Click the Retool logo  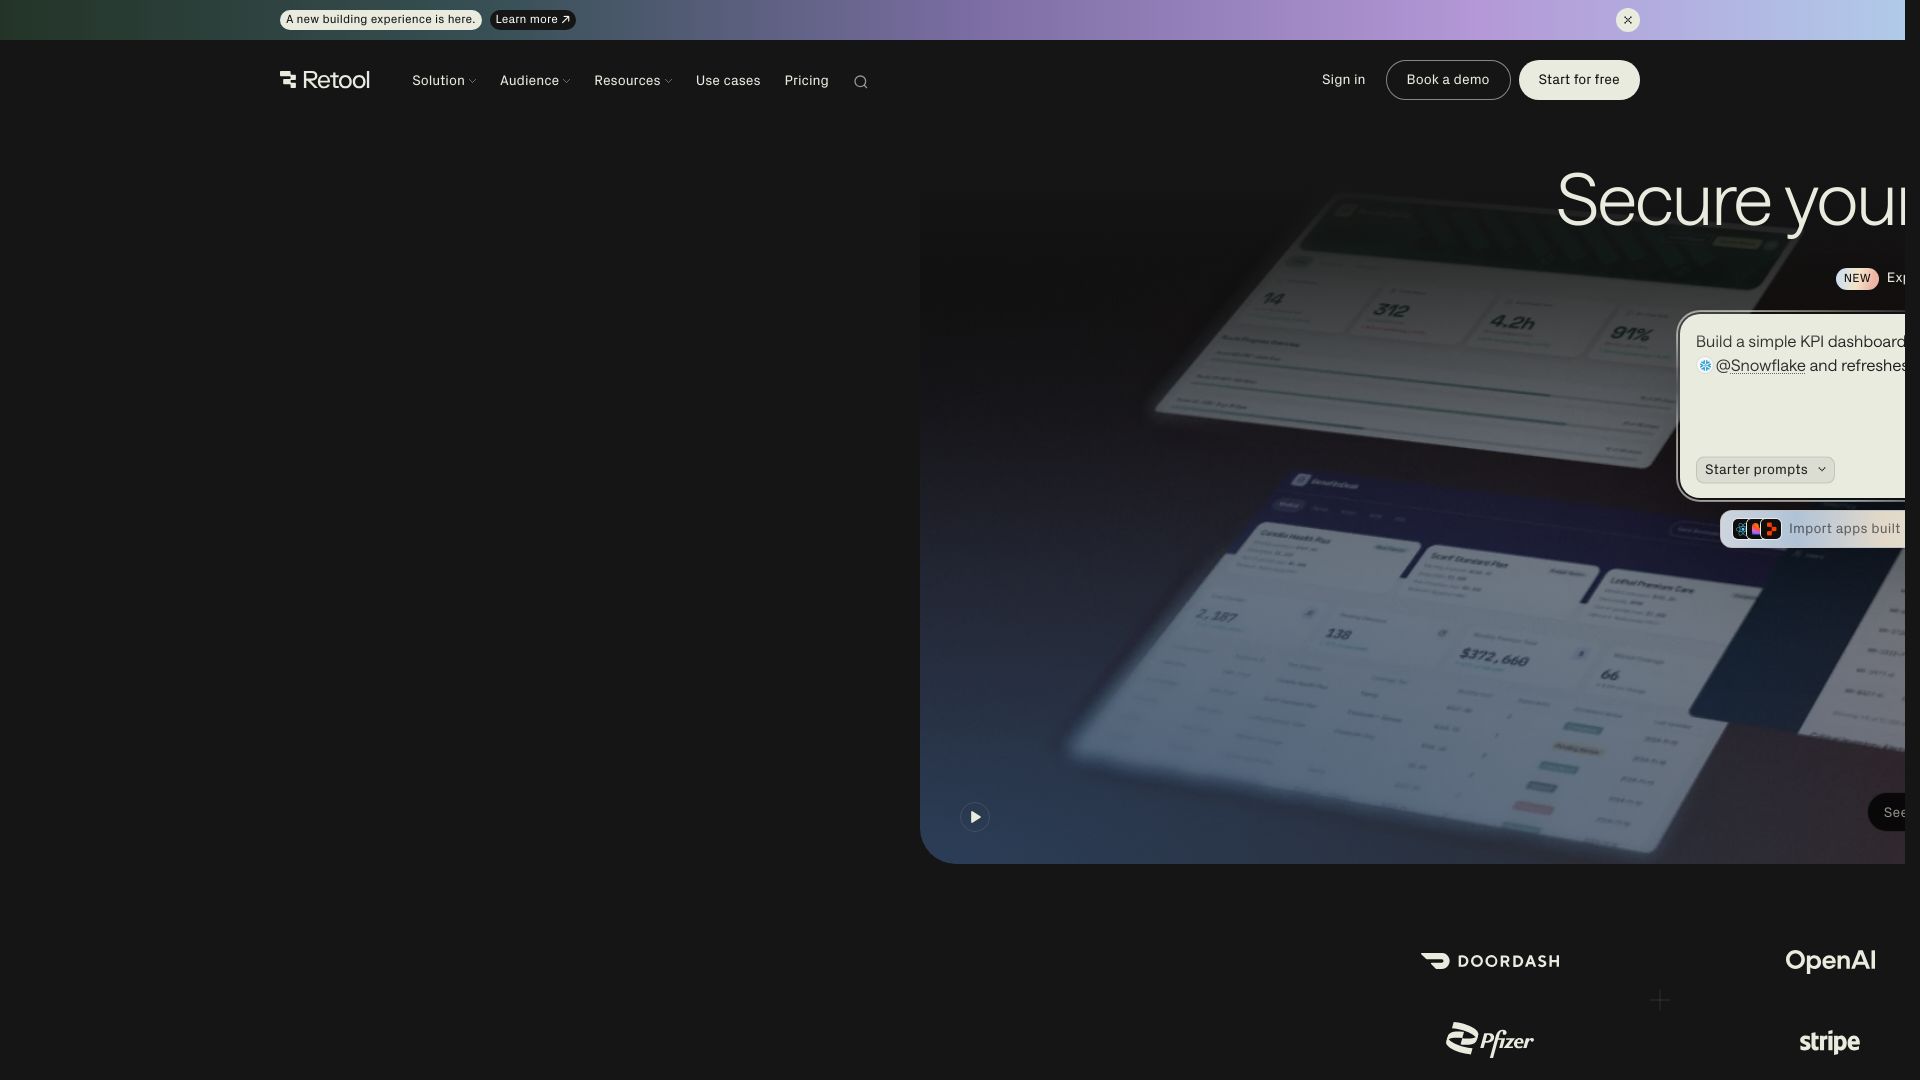point(325,80)
